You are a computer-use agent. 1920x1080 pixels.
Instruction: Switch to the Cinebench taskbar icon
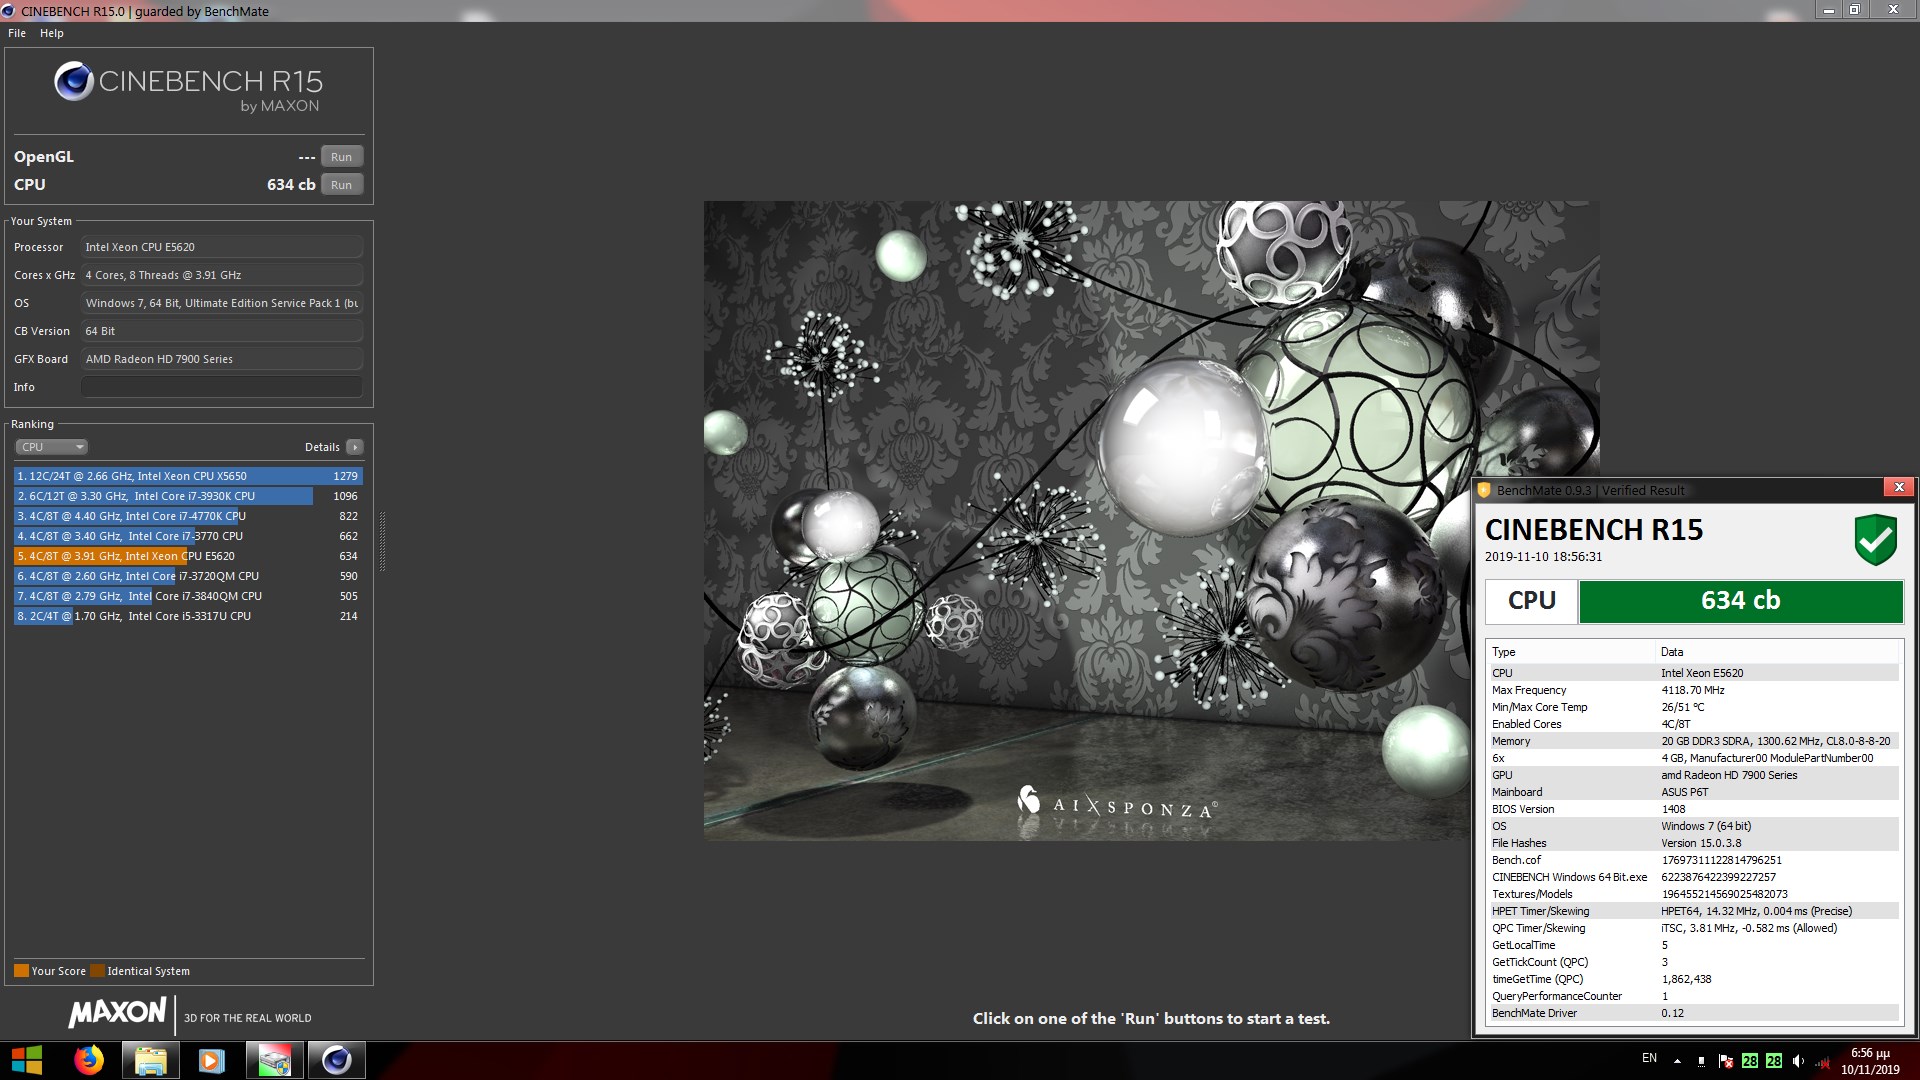click(336, 1060)
